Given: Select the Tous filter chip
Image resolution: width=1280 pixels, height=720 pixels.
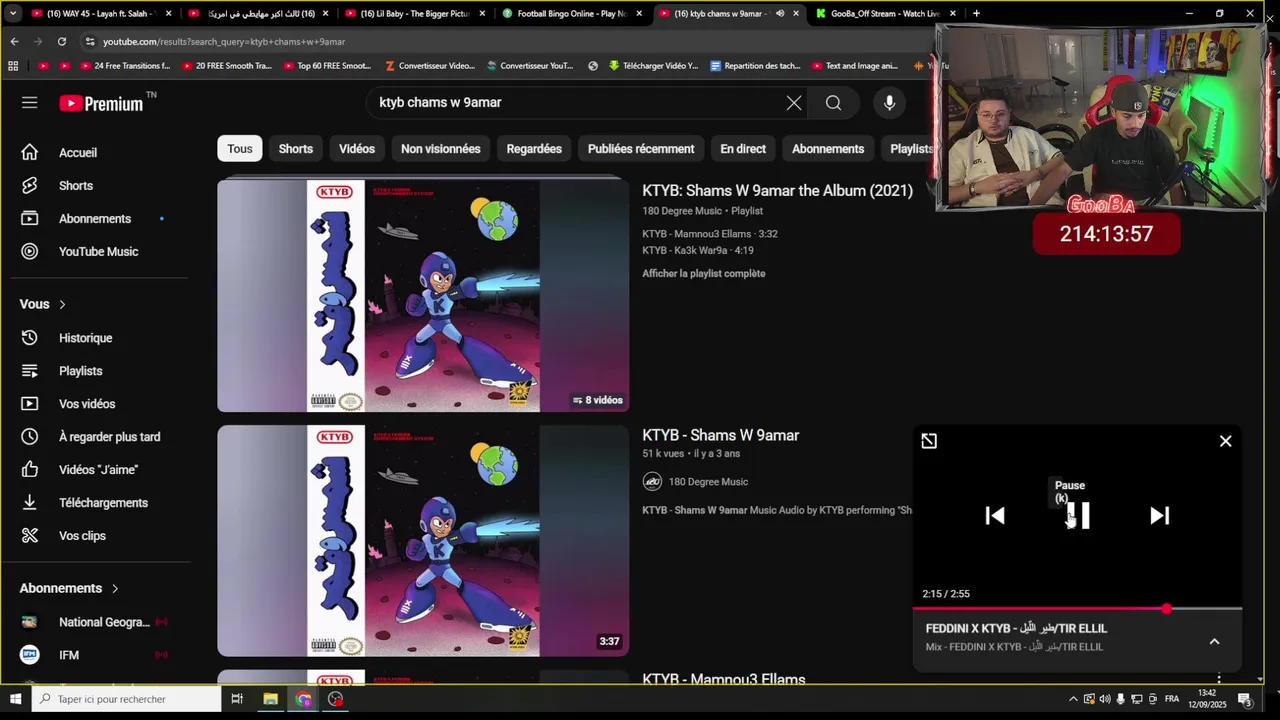Looking at the screenshot, I should click(x=240, y=149).
